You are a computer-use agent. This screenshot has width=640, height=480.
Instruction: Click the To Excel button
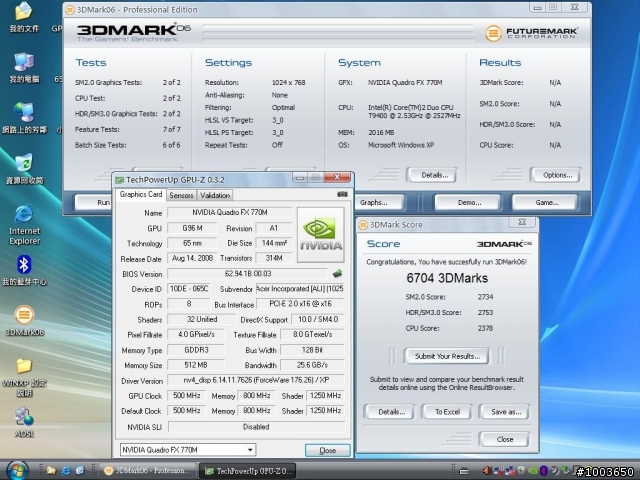pyautogui.click(x=447, y=412)
